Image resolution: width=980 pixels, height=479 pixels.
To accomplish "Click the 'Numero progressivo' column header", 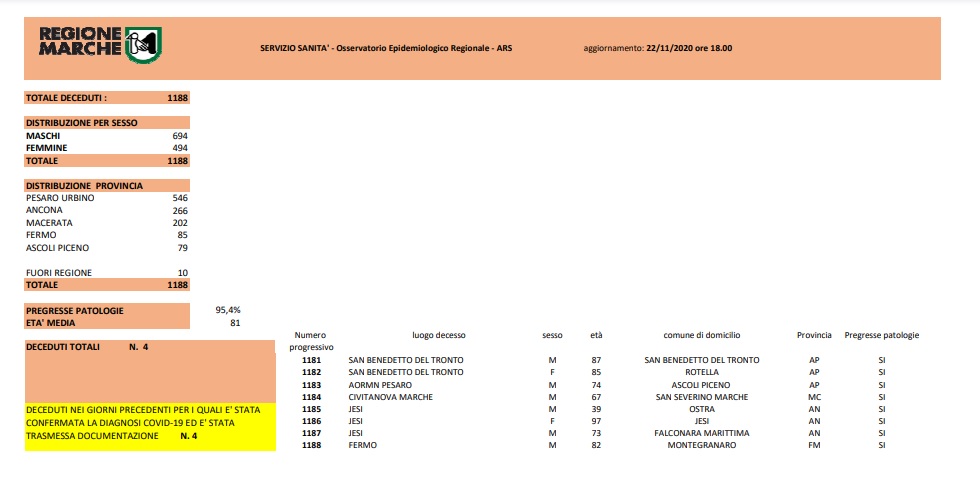I will [311, 341].
